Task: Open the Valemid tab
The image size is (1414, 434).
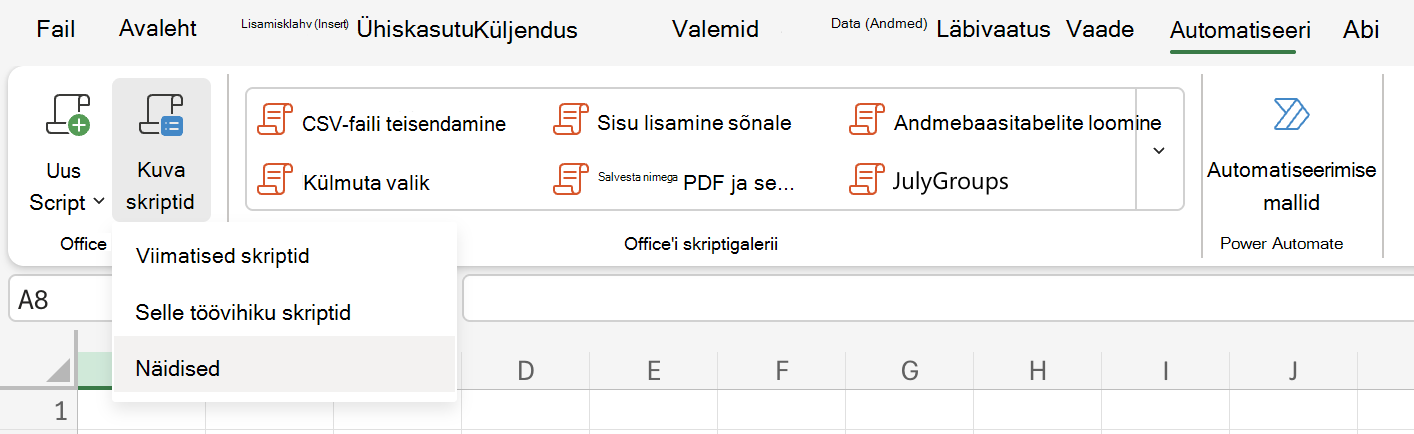Action: pyautogui.click(x=715, y=29)
